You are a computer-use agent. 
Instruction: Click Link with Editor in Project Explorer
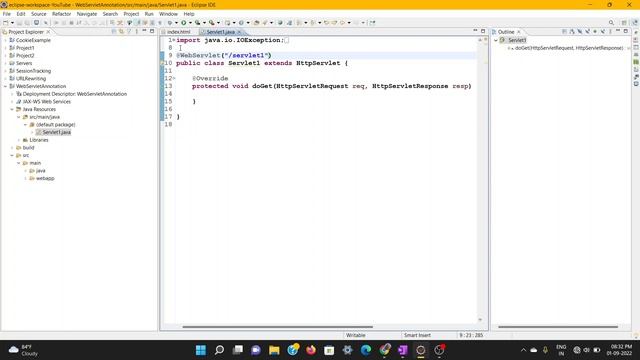(121, 31)
